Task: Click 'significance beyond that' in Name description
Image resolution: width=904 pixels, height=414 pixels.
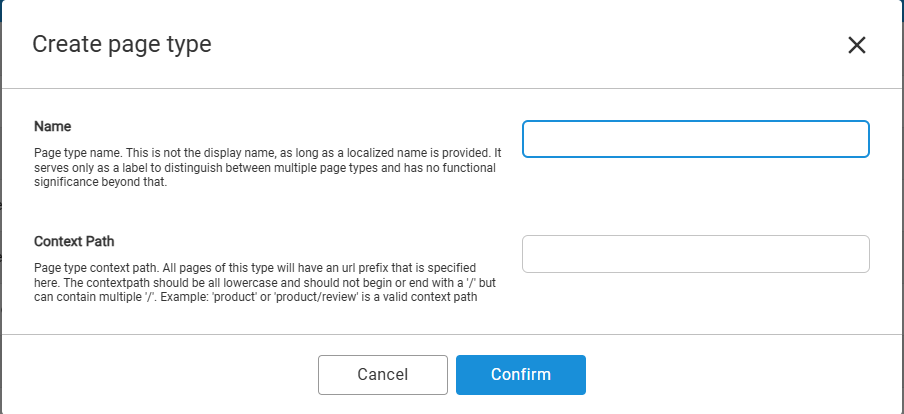Action: click(100, 182)
